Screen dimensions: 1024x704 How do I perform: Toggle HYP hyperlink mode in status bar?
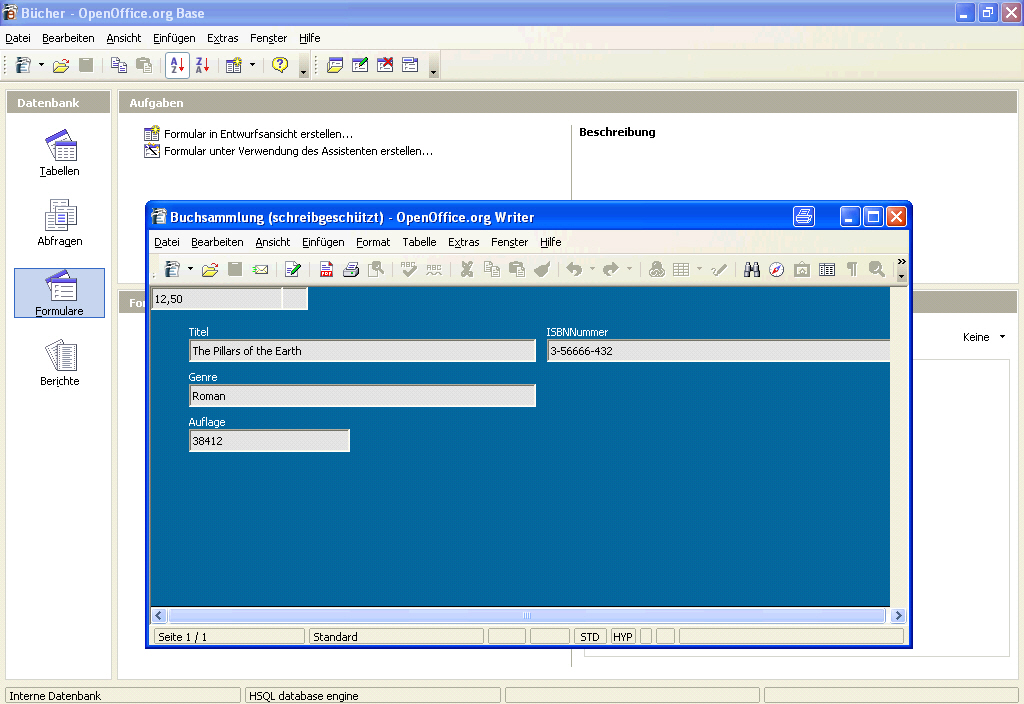coord(622,637)
